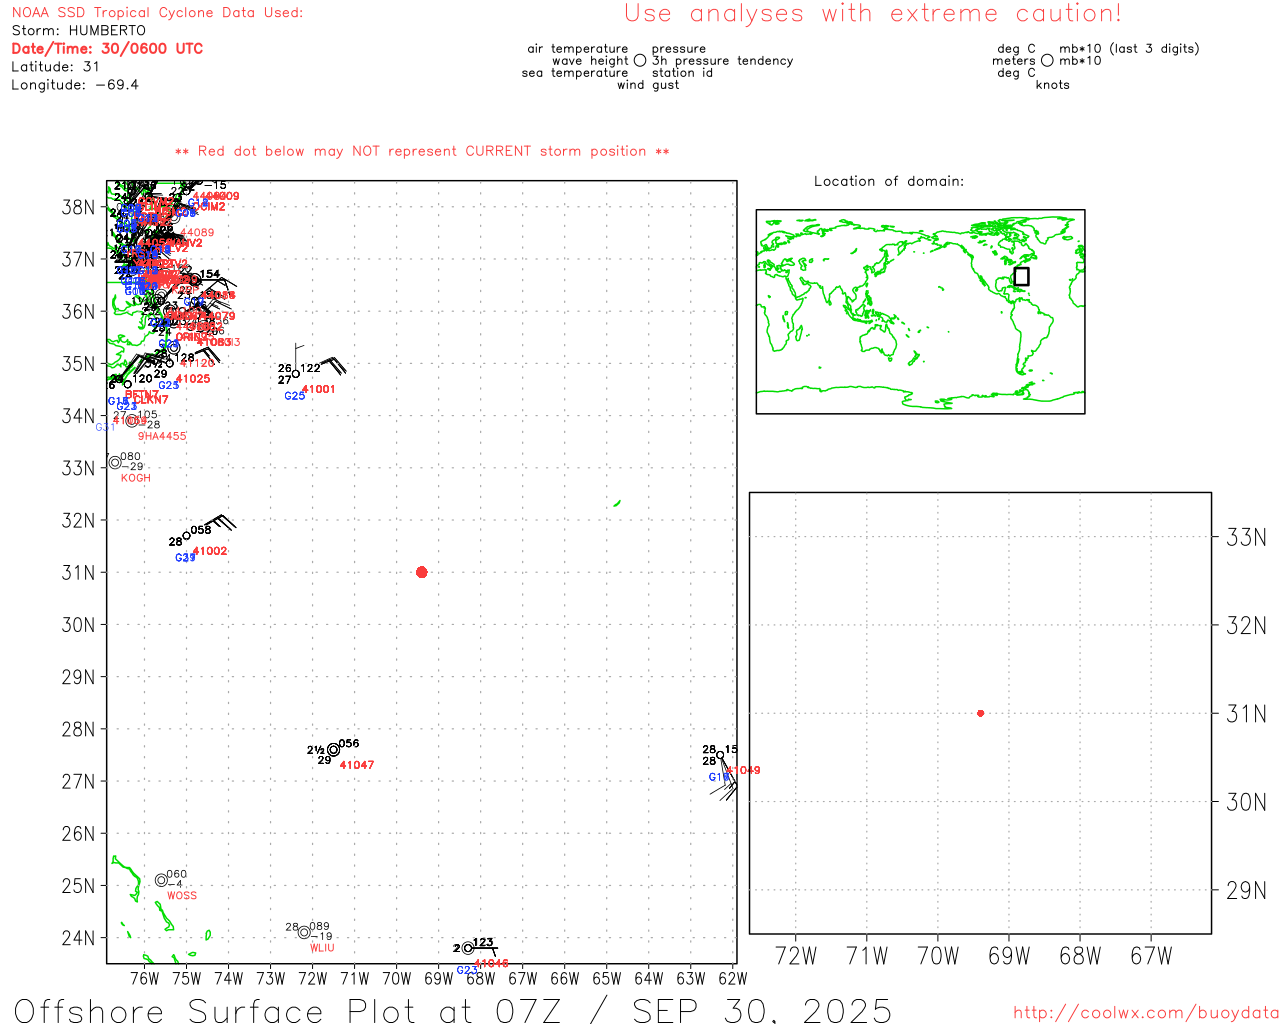This screenshot has height=1024, width=1280.
Task: Open the coolwx.com/buoydata link
Action: 1146,1012
